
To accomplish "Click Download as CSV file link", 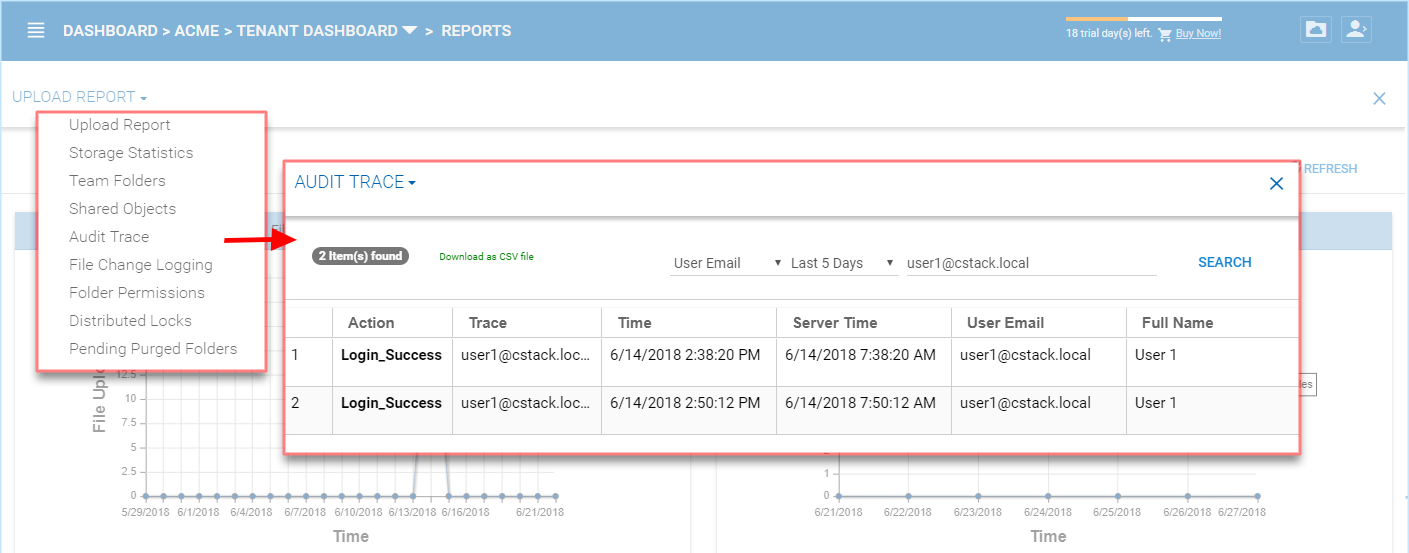I will 486,257.
